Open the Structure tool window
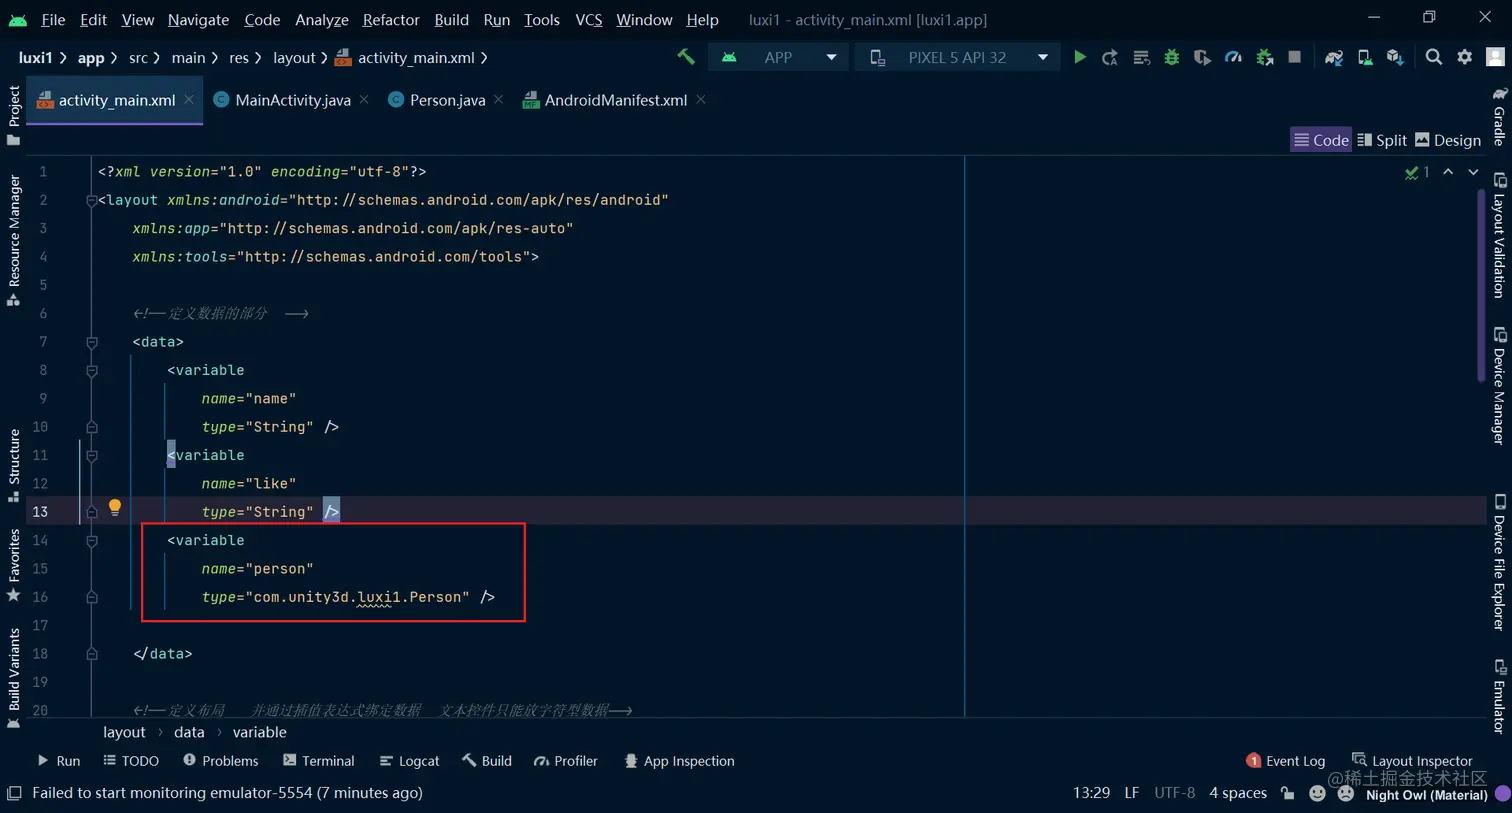 click(13, 465)
